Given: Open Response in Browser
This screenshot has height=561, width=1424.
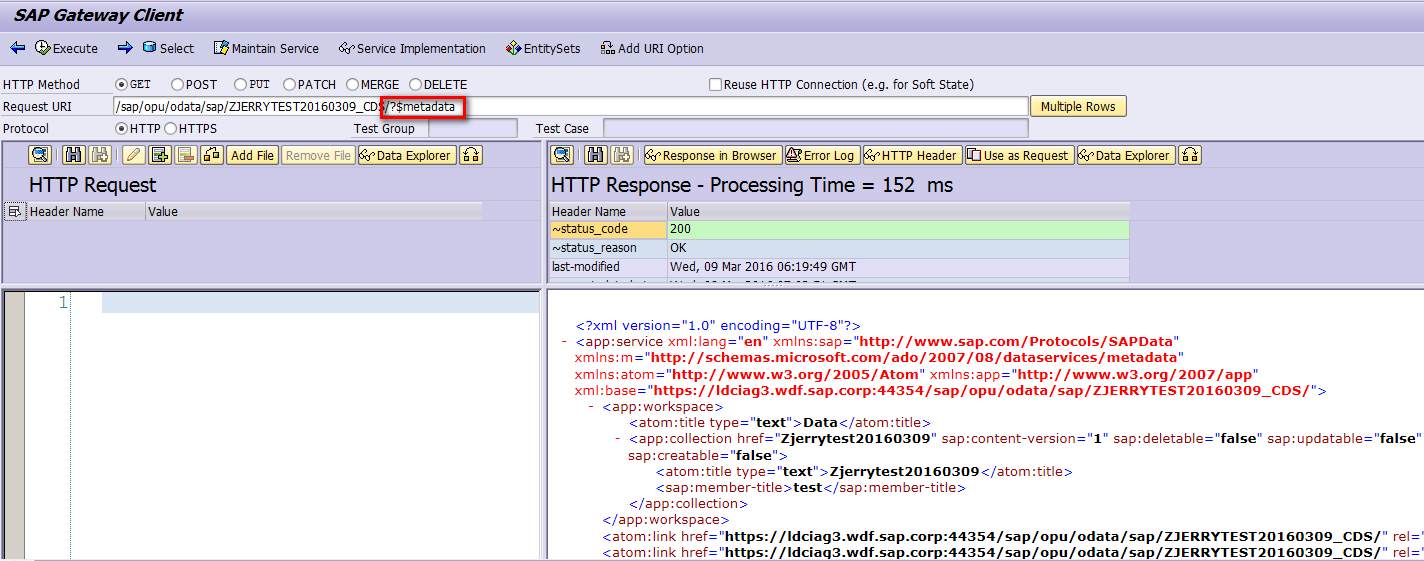Looking at the screenshot, I should [x=711, y=155].
